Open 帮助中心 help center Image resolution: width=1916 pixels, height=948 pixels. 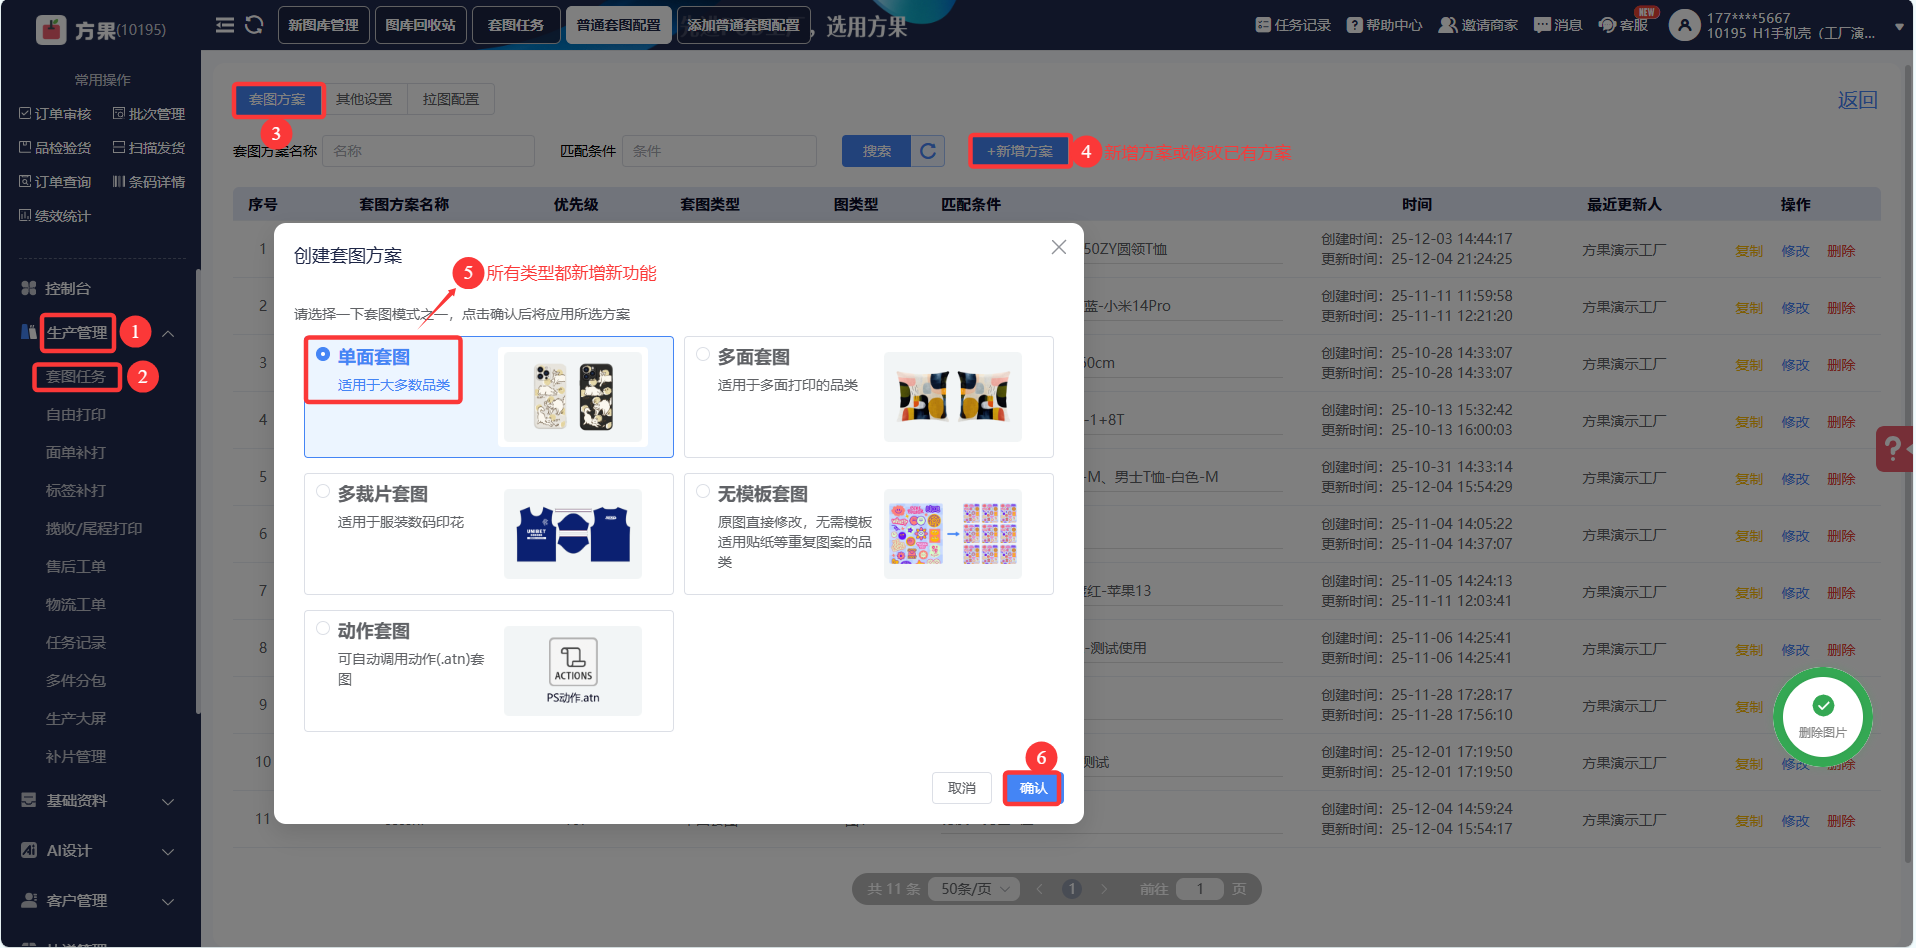[1384, 25]
